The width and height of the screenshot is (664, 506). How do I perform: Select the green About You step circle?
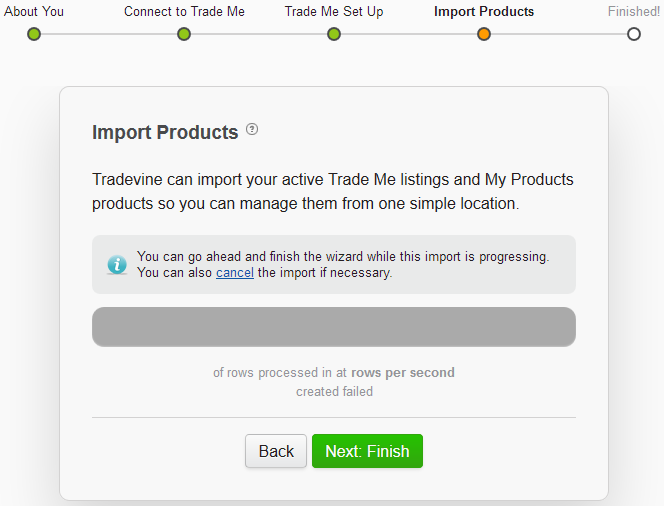[34, 34]
